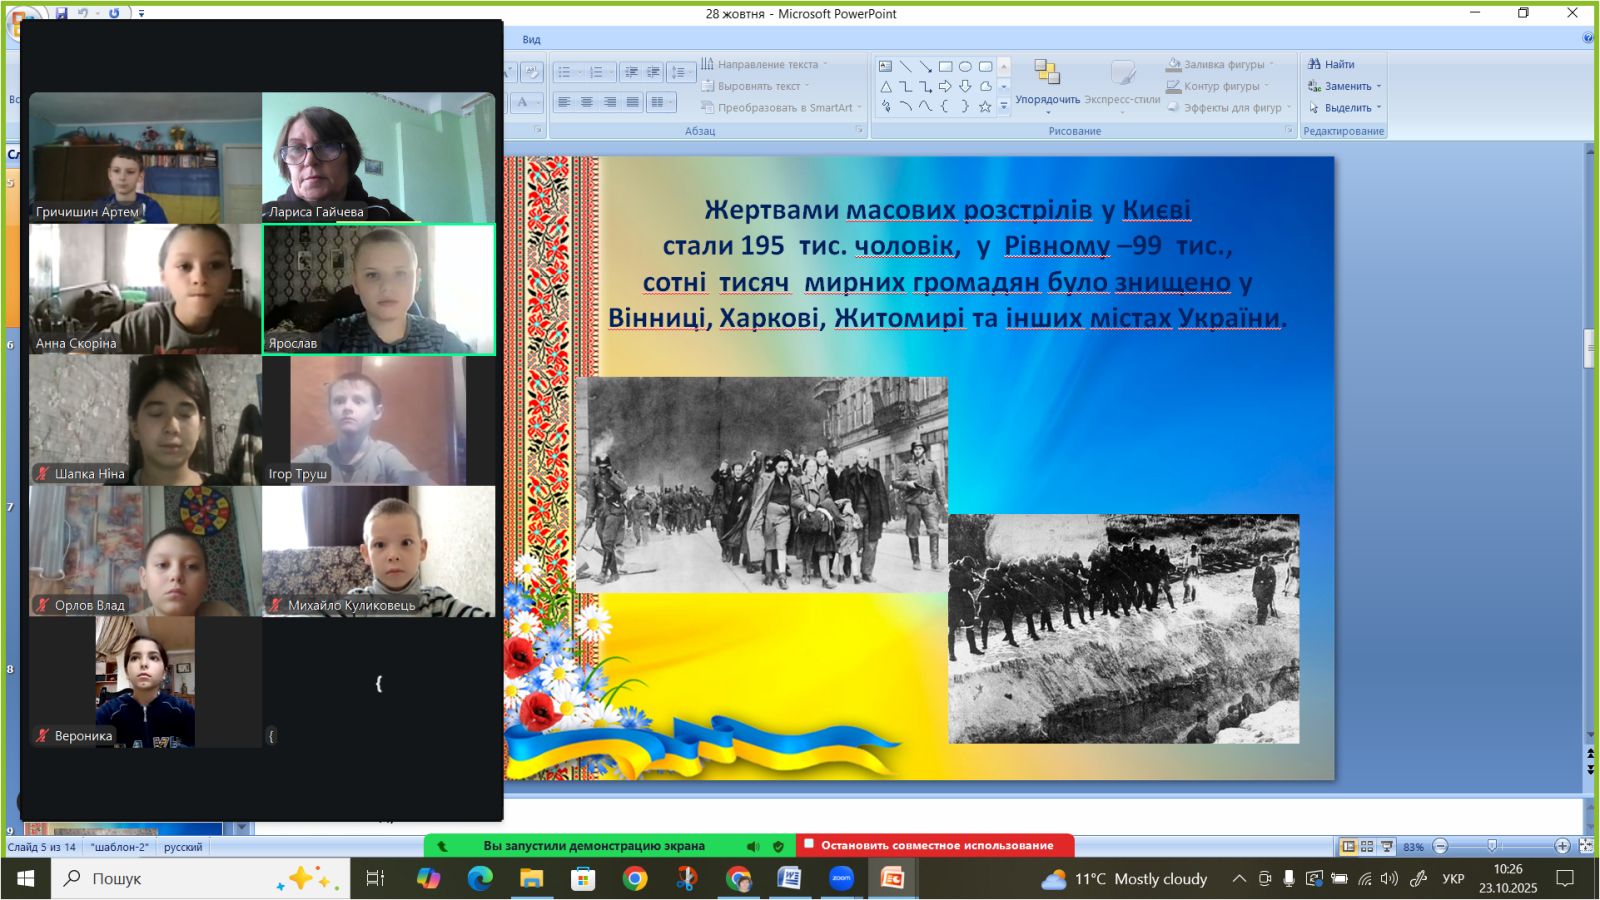Expand the shapes gallery more arrow

1004,106
